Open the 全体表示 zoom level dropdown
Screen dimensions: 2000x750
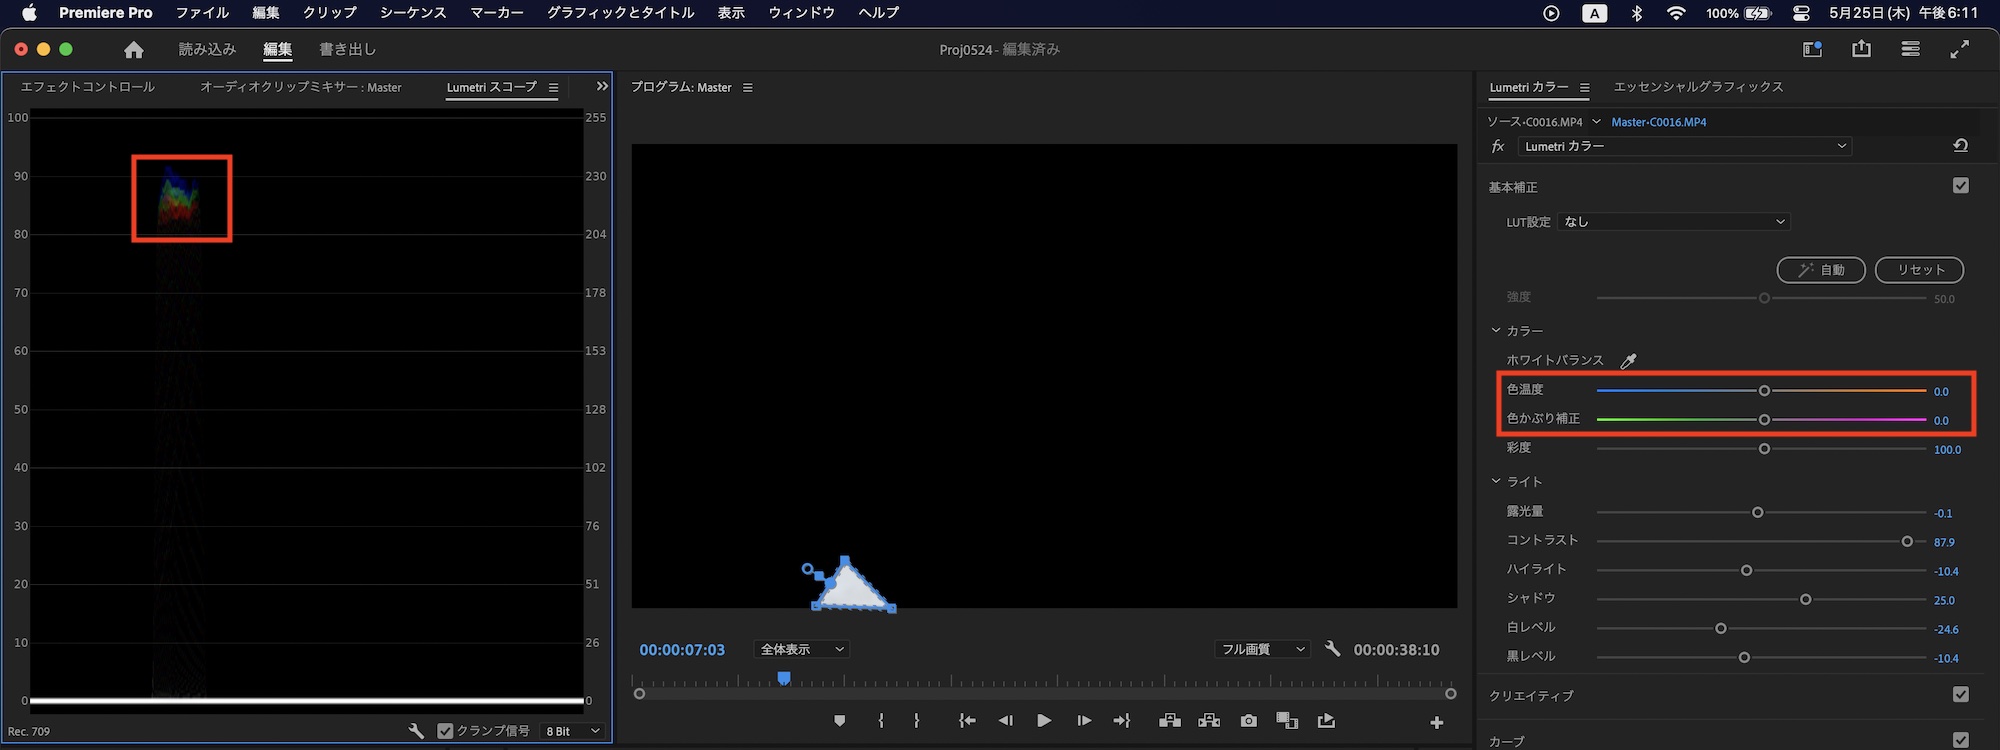coord(802,650)
